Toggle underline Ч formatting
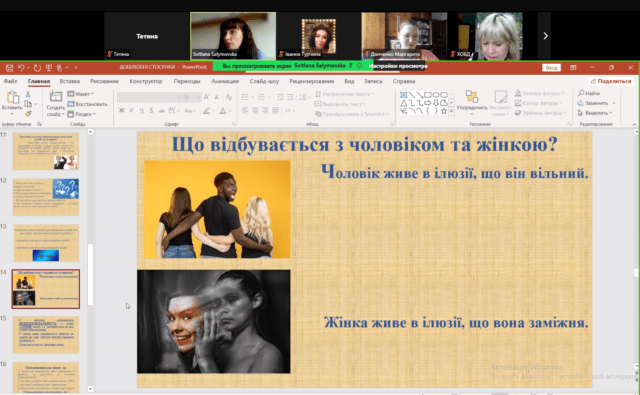Image resolution: width=640 pixels, height=395 pixels. pos(141,111)
